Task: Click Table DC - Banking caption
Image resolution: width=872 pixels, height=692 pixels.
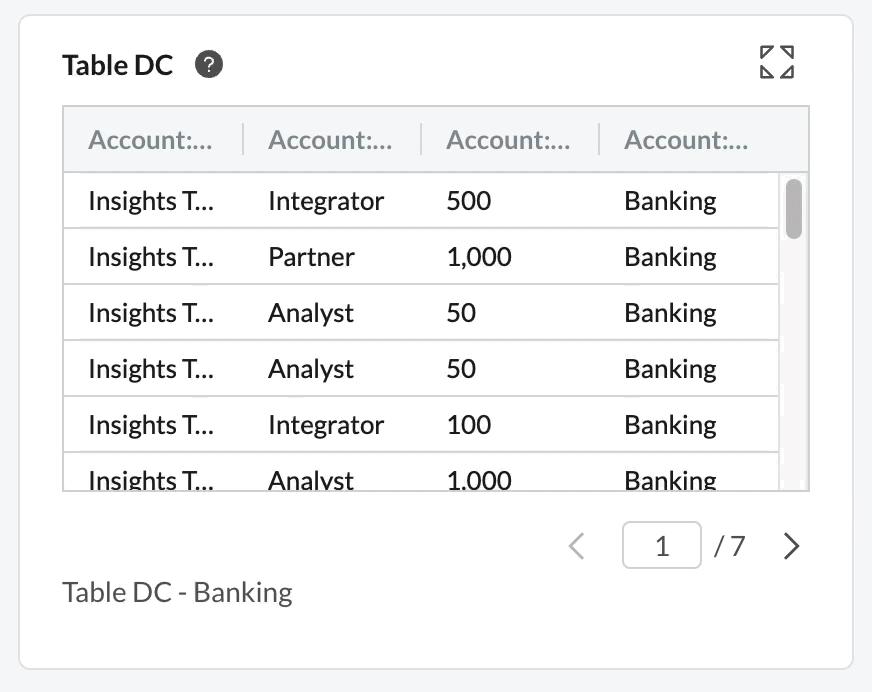Action: tap(177, 592)
